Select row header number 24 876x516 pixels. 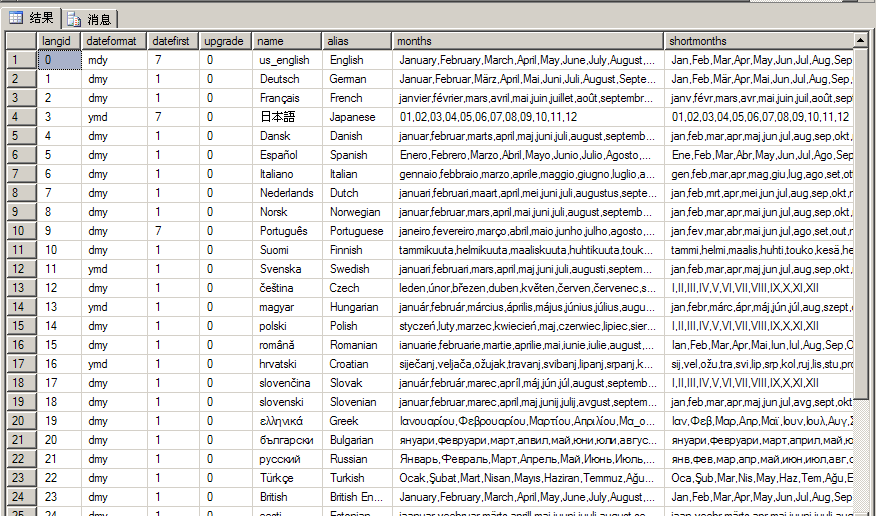point(22,496)
